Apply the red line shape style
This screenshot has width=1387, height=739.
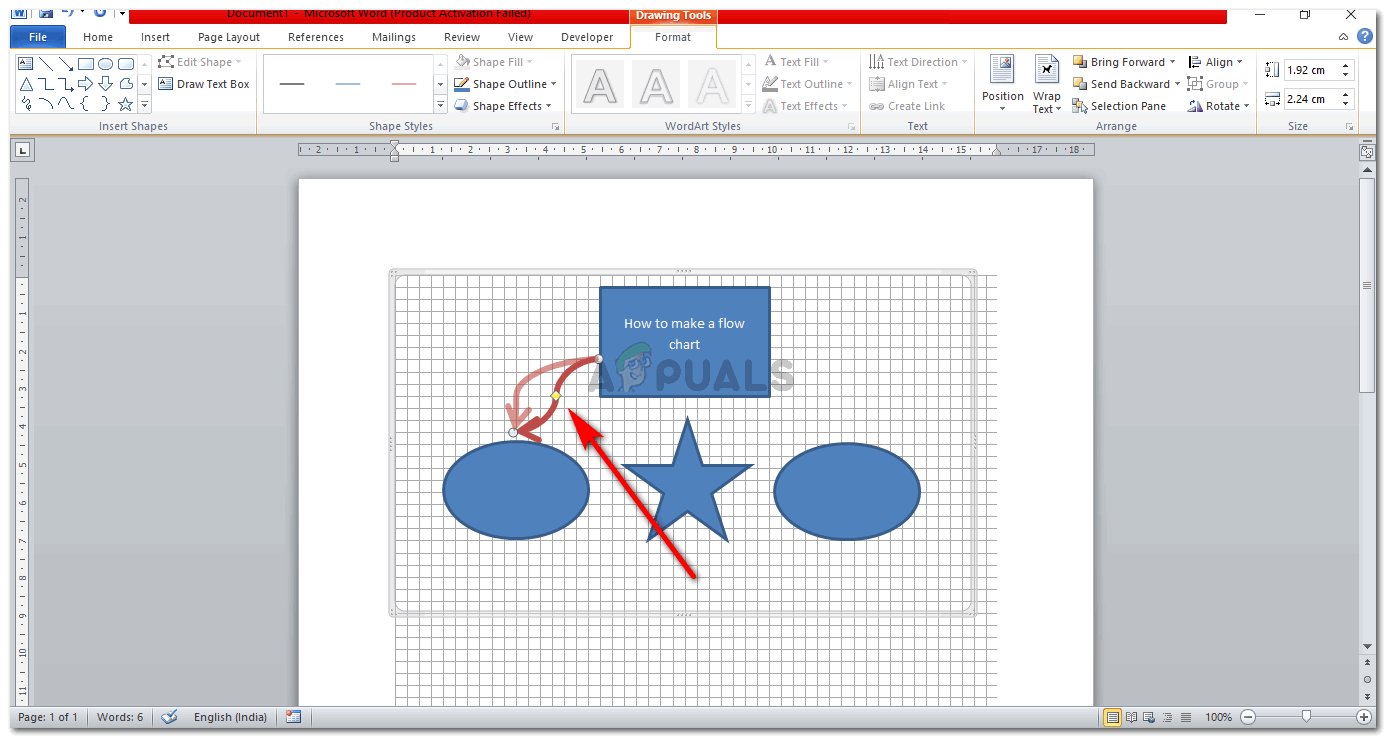coord(404,84)
